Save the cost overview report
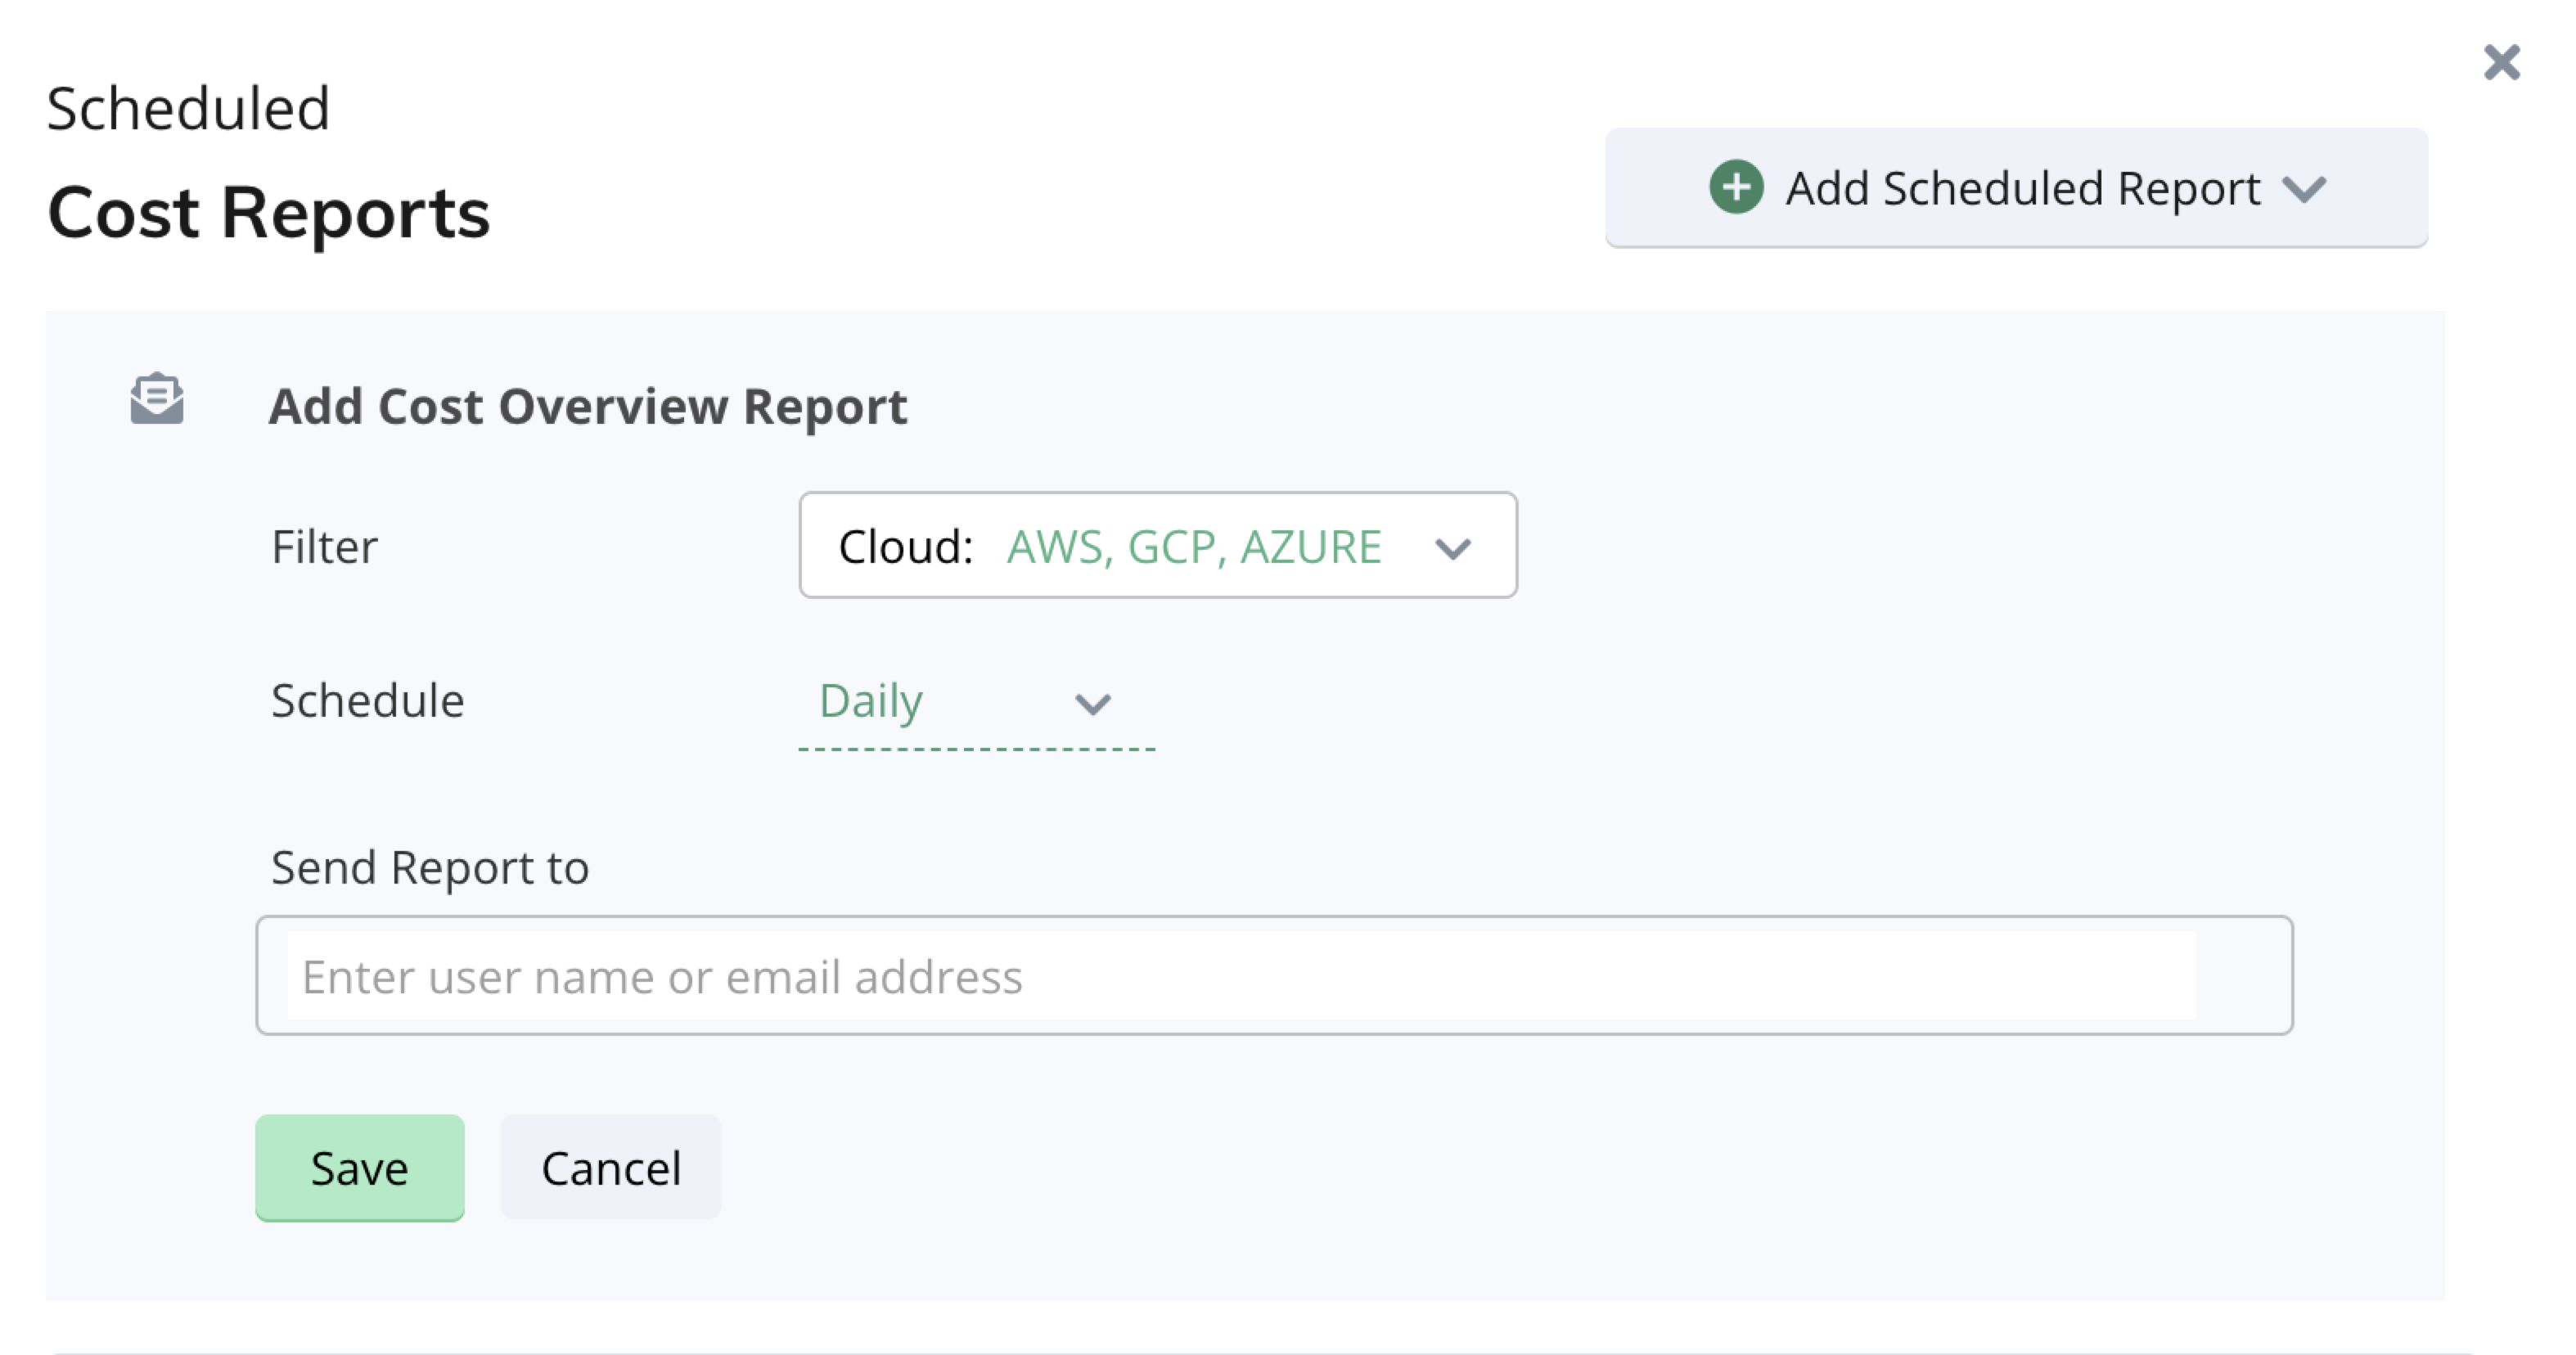 point(360,1168)
